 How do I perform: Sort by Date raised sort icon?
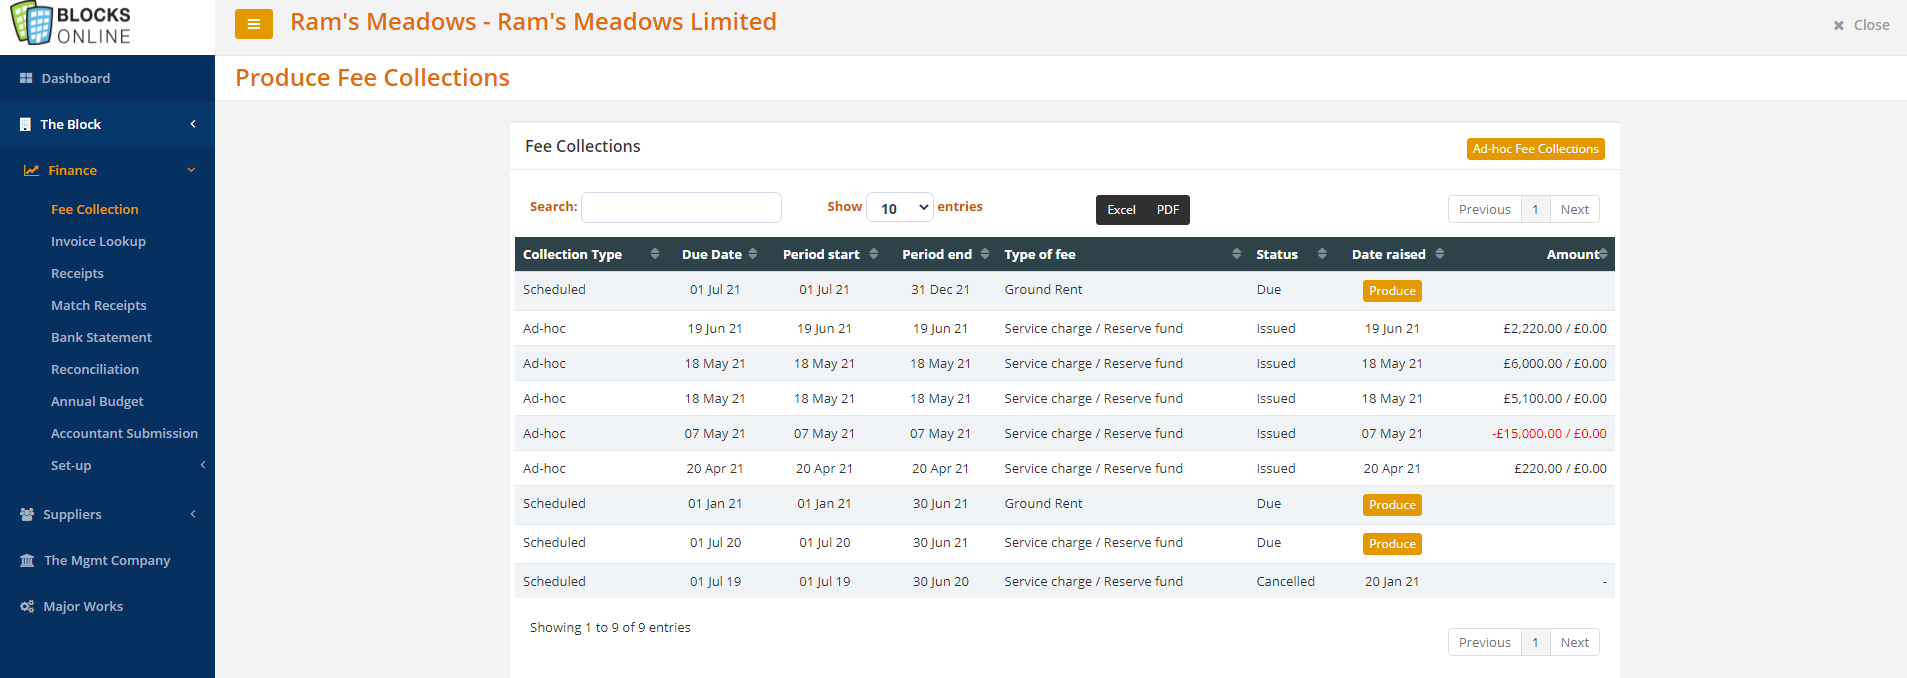click(x=1439, y=254)
